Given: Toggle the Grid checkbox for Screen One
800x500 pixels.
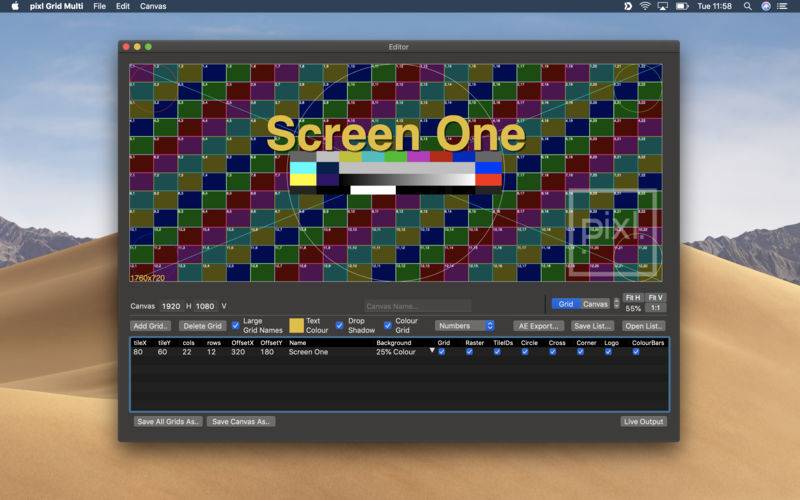Looking at the screenshot, I should [x=442, y=352].
